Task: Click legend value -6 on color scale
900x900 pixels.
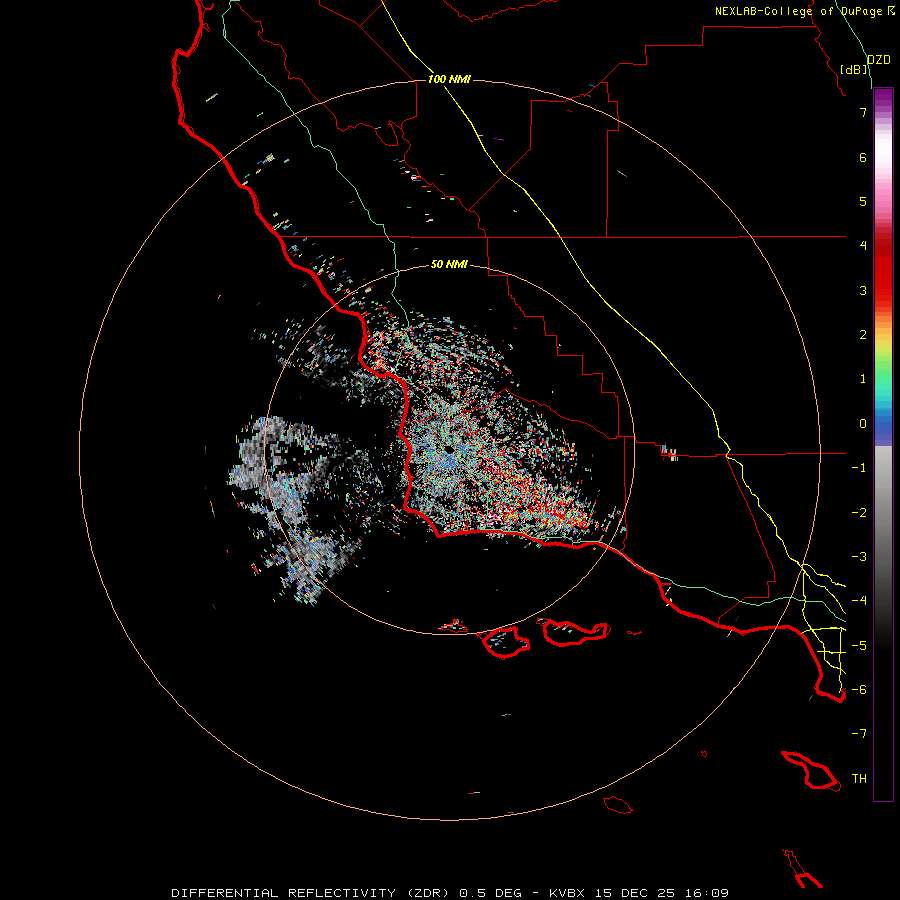Action: pos(859,690)
